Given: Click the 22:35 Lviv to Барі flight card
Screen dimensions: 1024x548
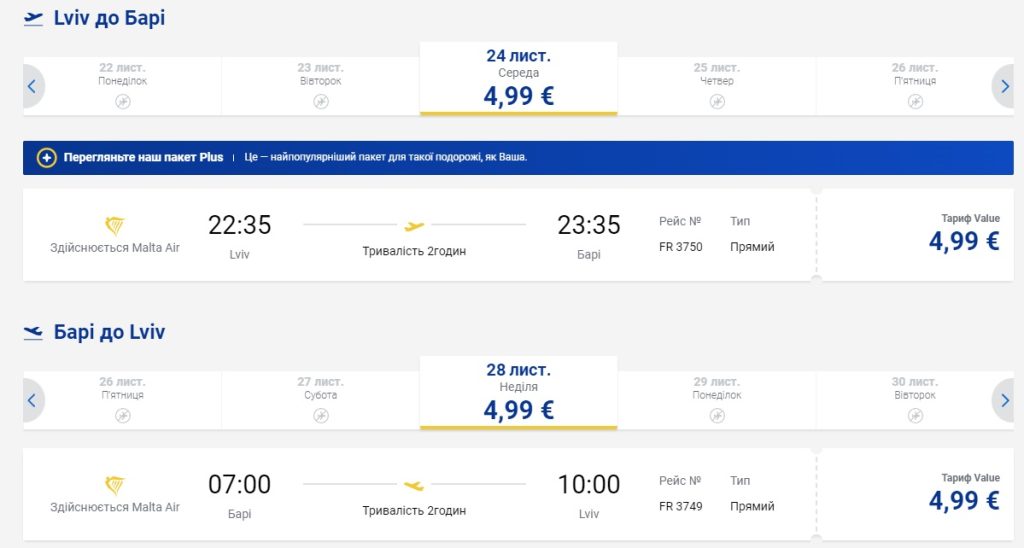Looking at the screenshot, I should tap(420, 235).
